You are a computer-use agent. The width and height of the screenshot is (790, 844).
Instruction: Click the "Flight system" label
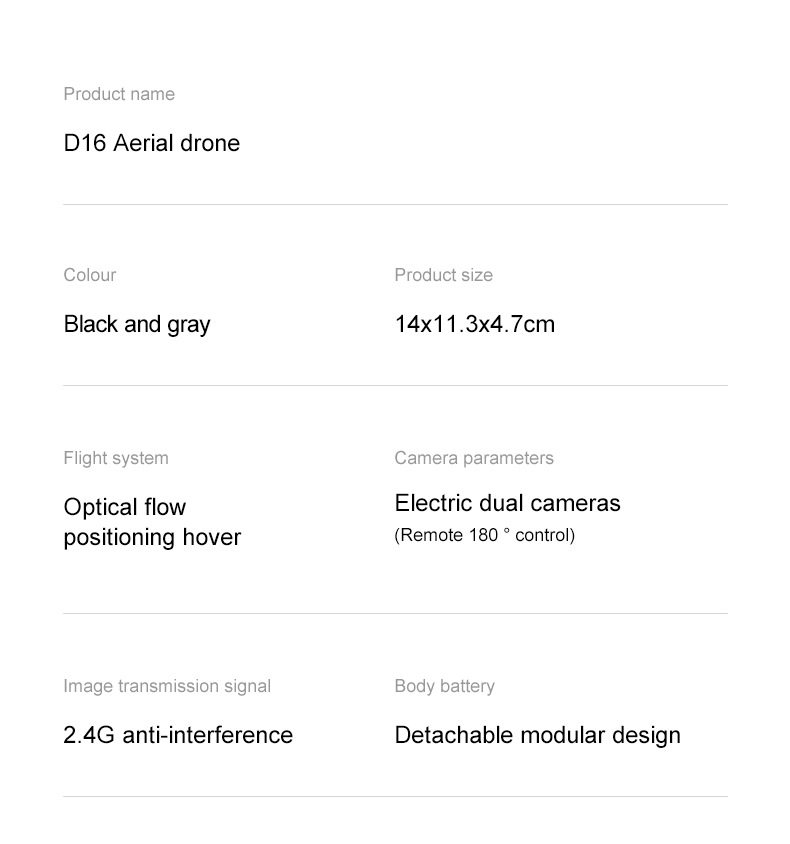point(116,458)
